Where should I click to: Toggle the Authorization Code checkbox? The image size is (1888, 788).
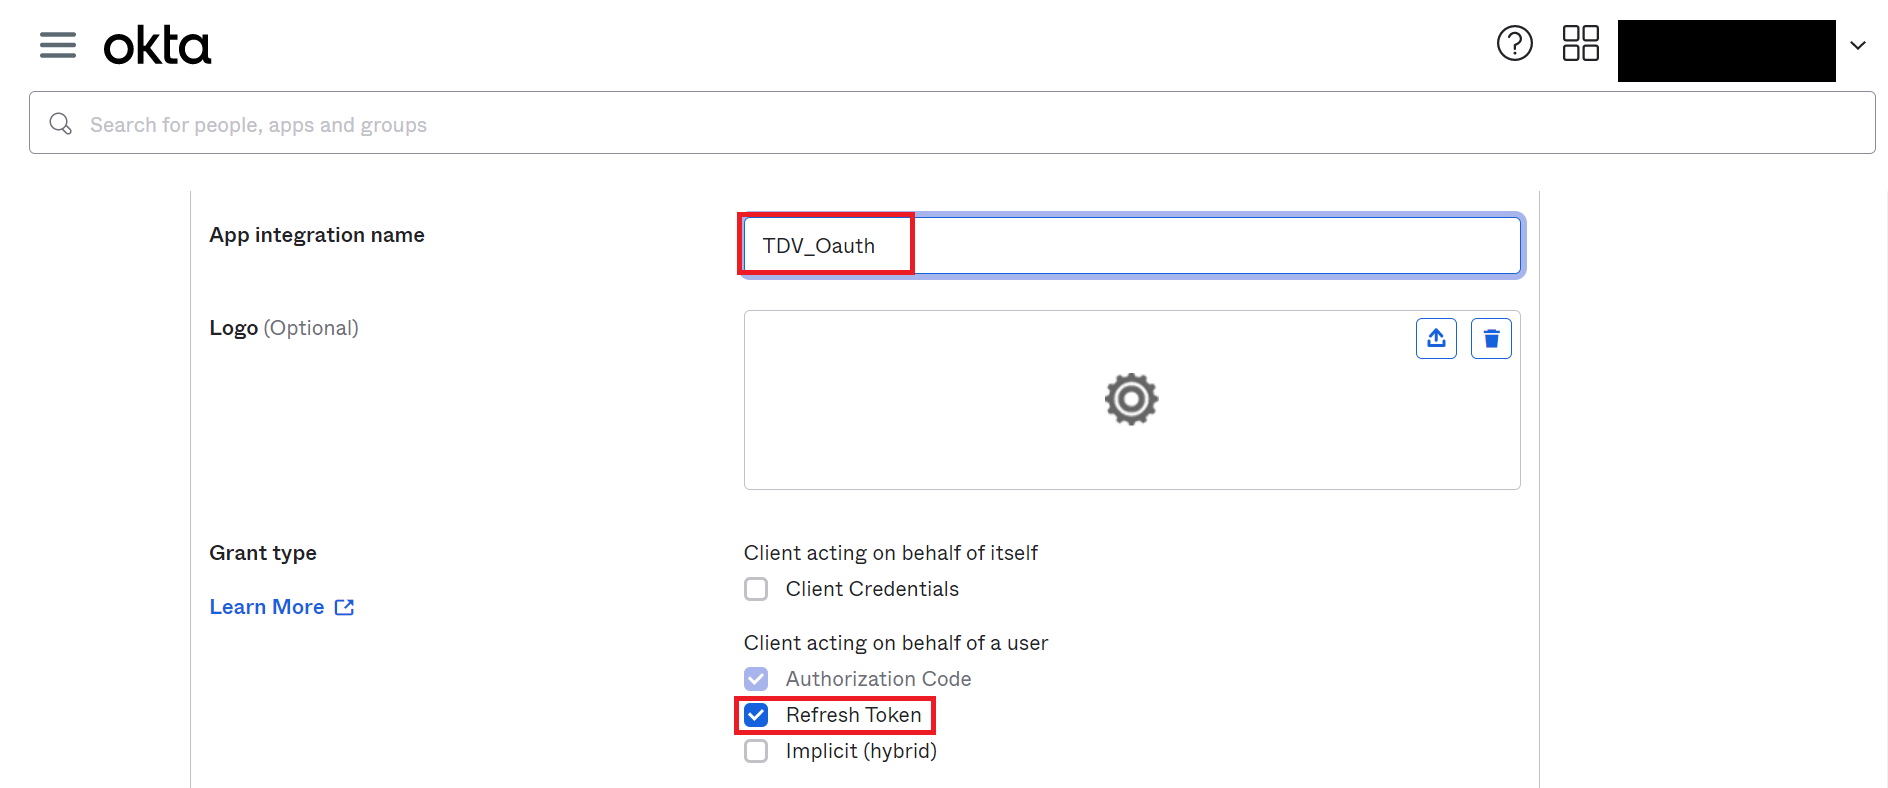click(x=756, y=679)
